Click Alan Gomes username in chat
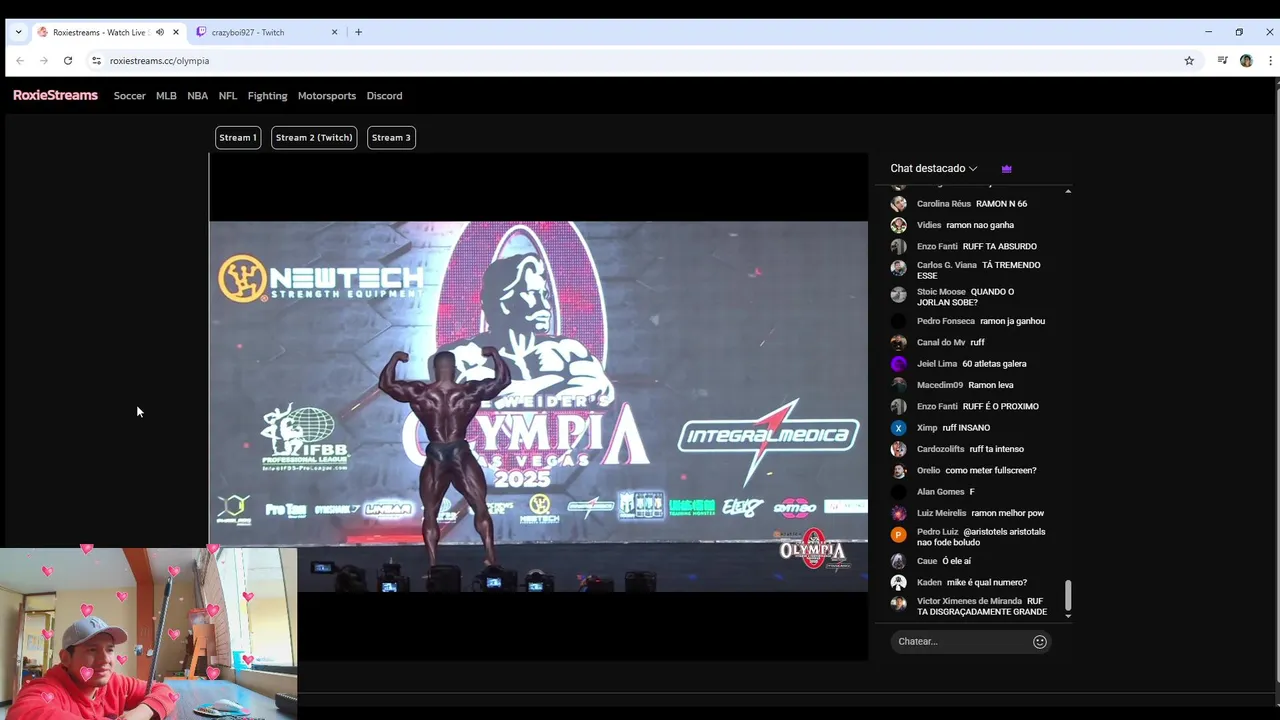The image size is (1280, 720). pyautogui.click(x=941, y=492)
